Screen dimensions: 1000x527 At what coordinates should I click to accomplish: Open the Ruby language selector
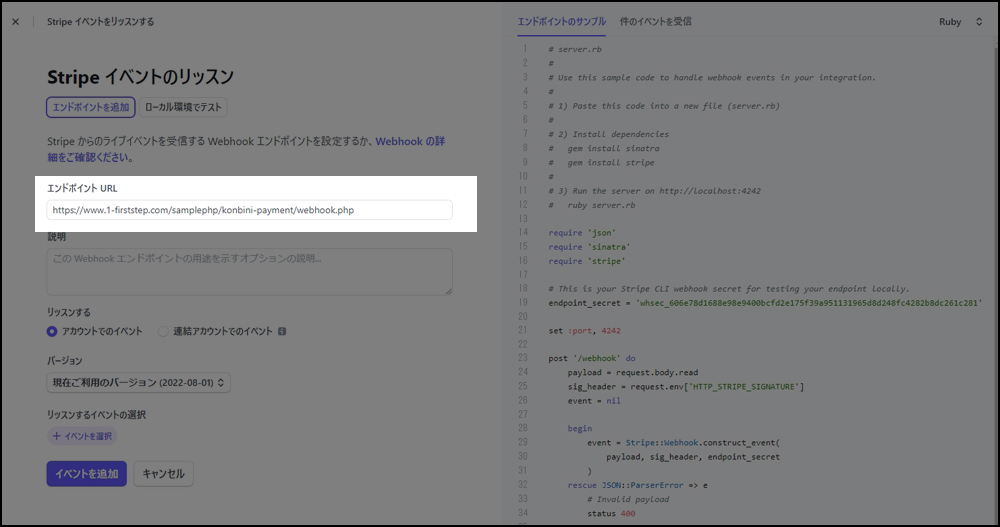(960, 22)
